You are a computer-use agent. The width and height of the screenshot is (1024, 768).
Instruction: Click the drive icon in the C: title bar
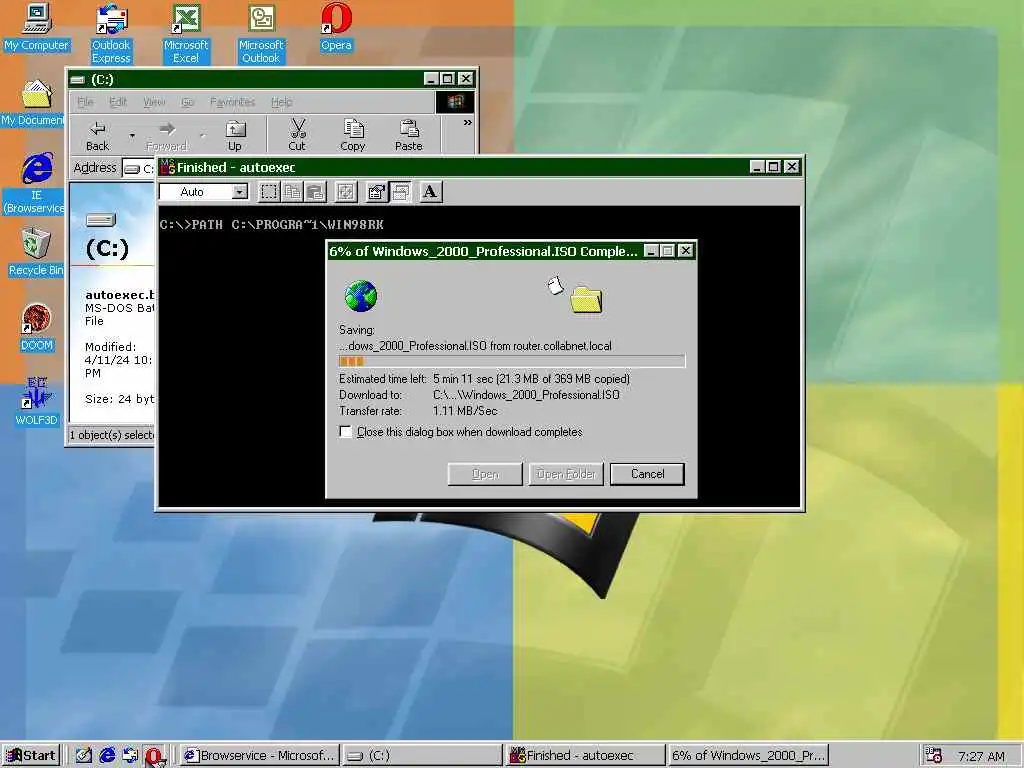coord(78,80)
